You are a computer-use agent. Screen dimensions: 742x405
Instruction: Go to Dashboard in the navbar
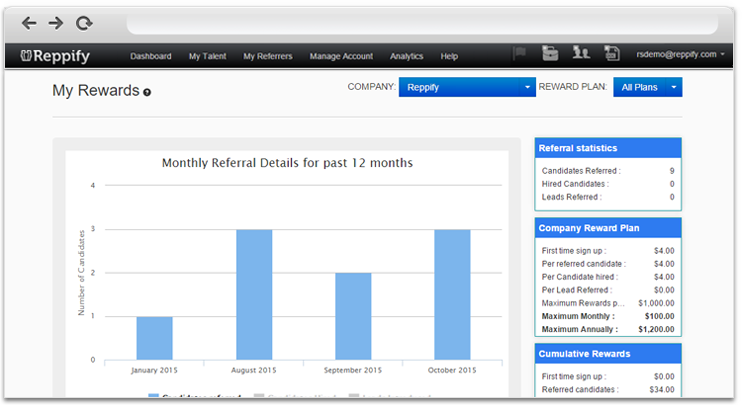[x=151, y=56]
